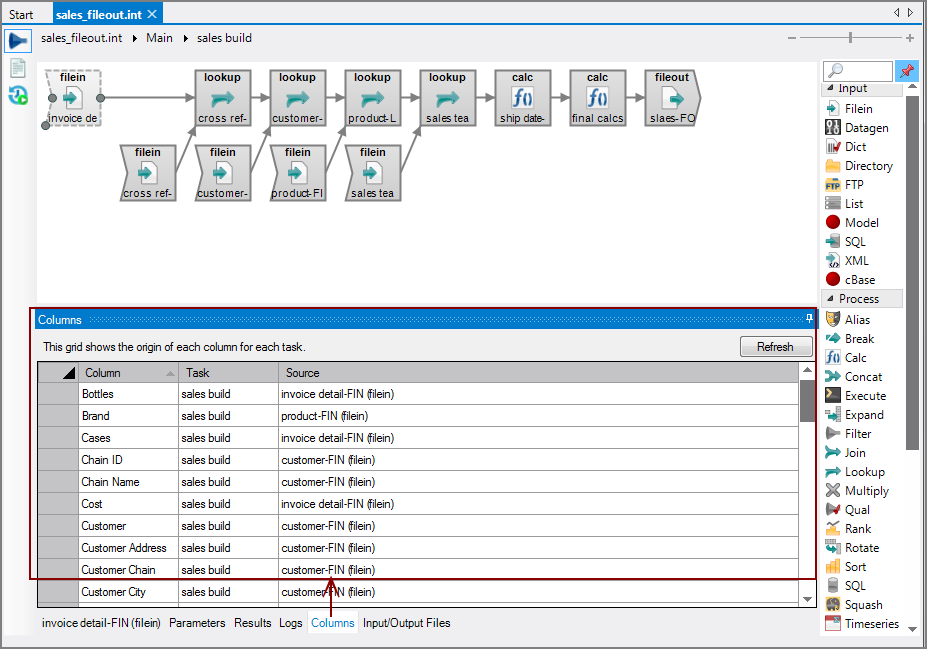Switch to the Logs tab

290,623
